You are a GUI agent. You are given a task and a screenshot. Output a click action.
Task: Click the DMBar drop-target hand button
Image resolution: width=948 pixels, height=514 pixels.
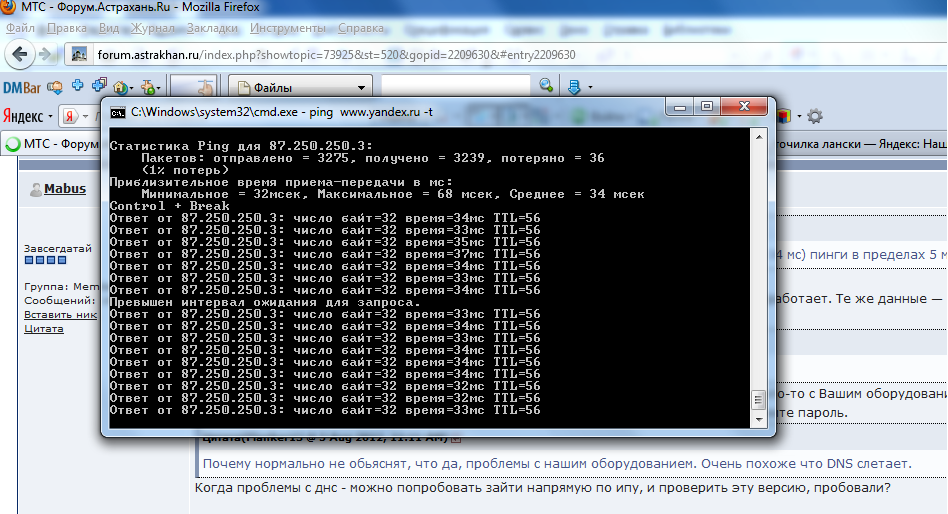[193, 86]
